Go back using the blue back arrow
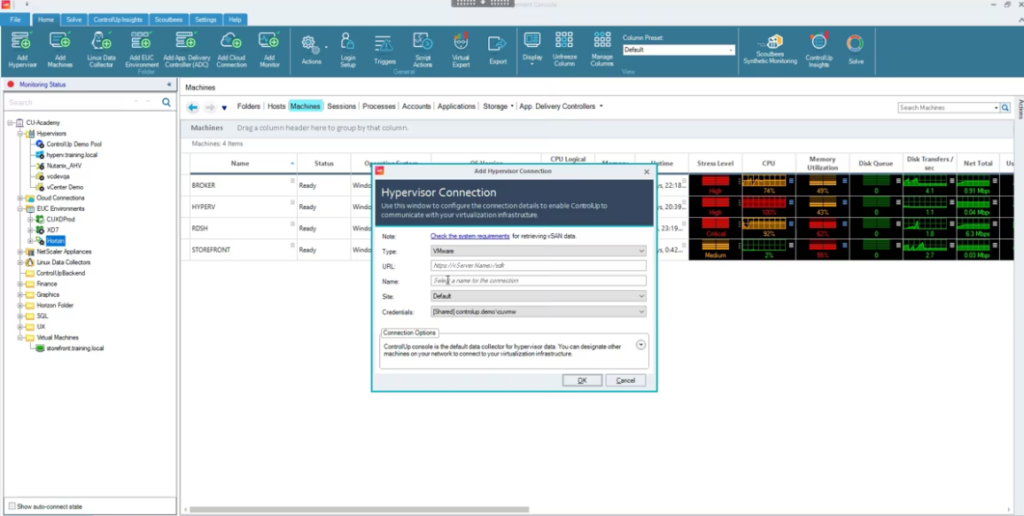This screenshot has width=1024, height=516. coord(193,107)
